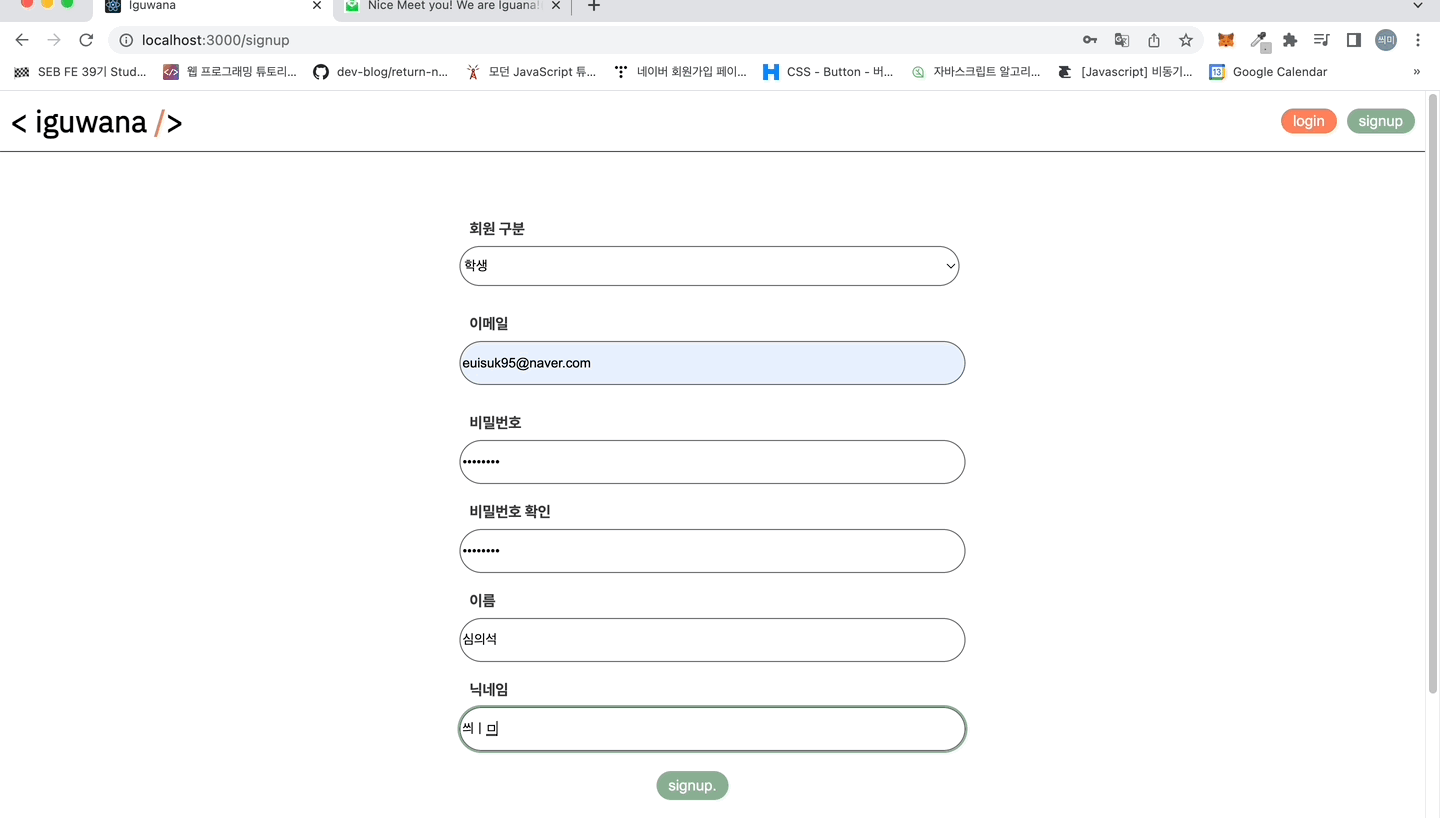Open the dev-blog/return-n GitHub bookmark
The width and height of the screenshot is (1440, 818).
tap(381, 72)
